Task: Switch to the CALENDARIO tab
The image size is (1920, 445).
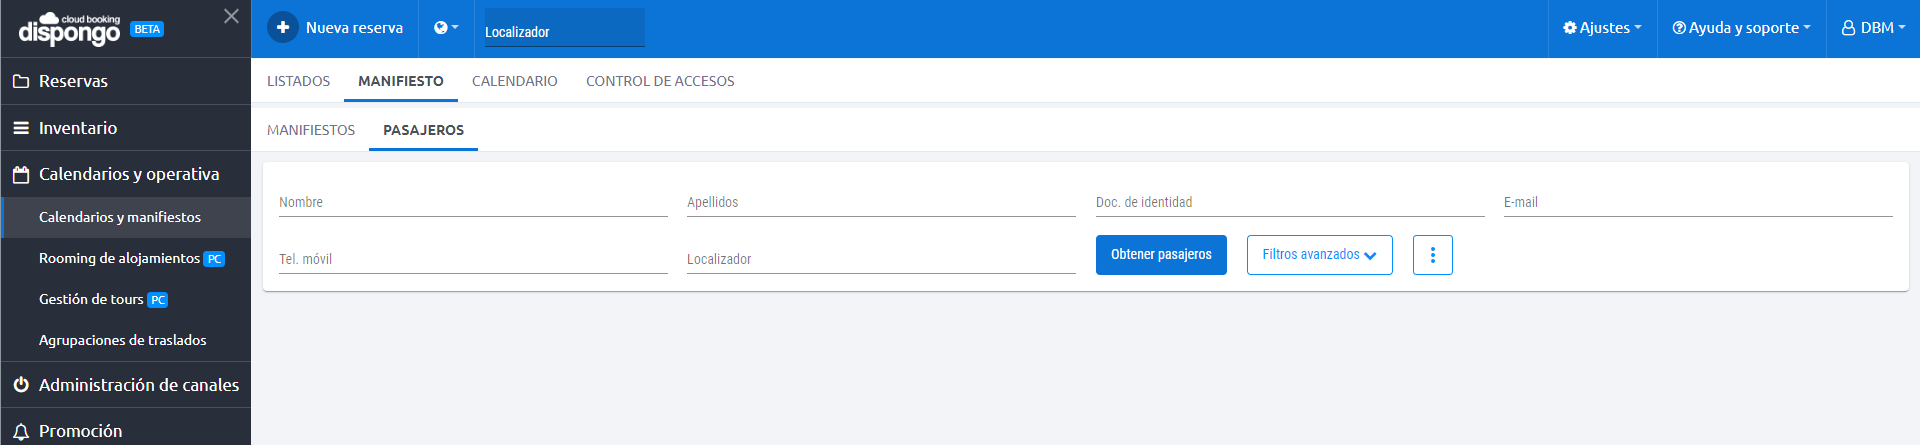Action: pos(515,81)
